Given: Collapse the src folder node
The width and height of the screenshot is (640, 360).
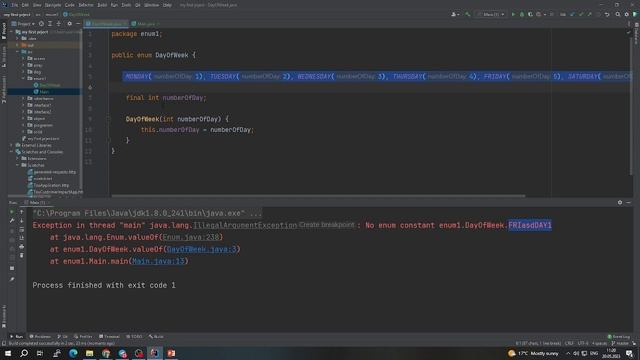Looking at the screenshot, I should [18, 52].
